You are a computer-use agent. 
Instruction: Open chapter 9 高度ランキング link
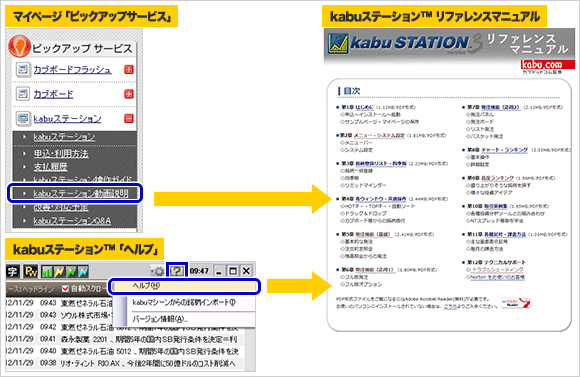pos(498,178)
